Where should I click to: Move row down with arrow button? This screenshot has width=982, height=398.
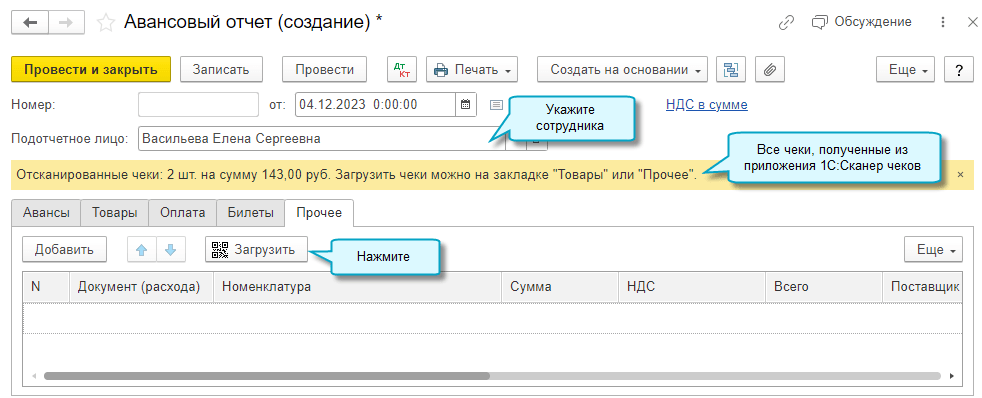point(170,250)
